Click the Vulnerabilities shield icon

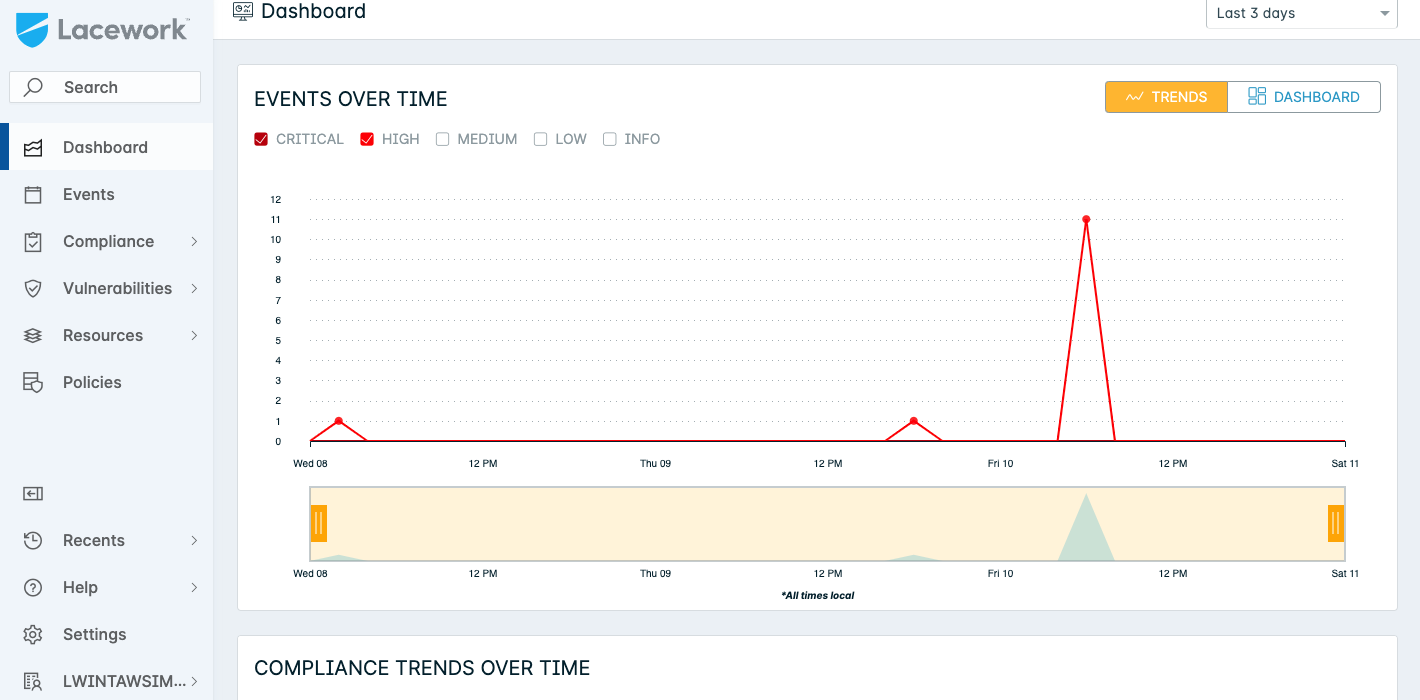click(33, 289)
